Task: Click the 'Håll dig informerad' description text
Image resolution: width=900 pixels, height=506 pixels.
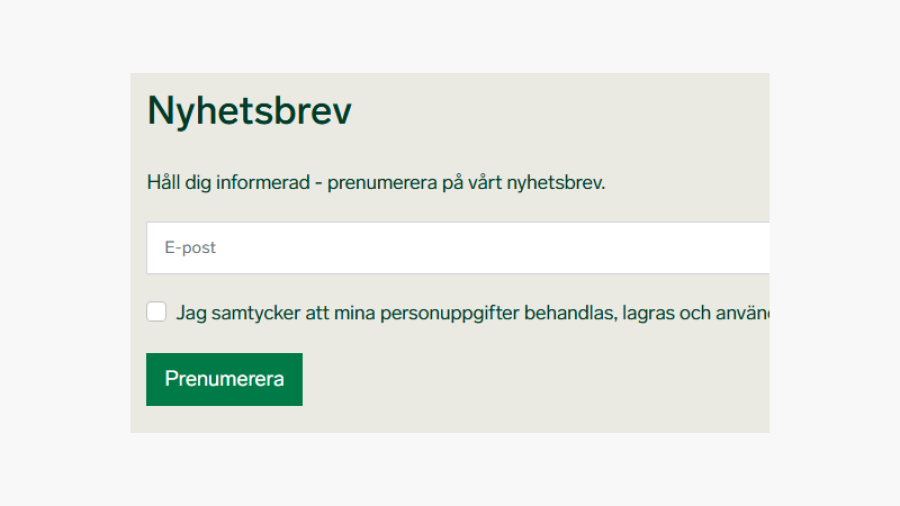Action: (x=376, y=182)
